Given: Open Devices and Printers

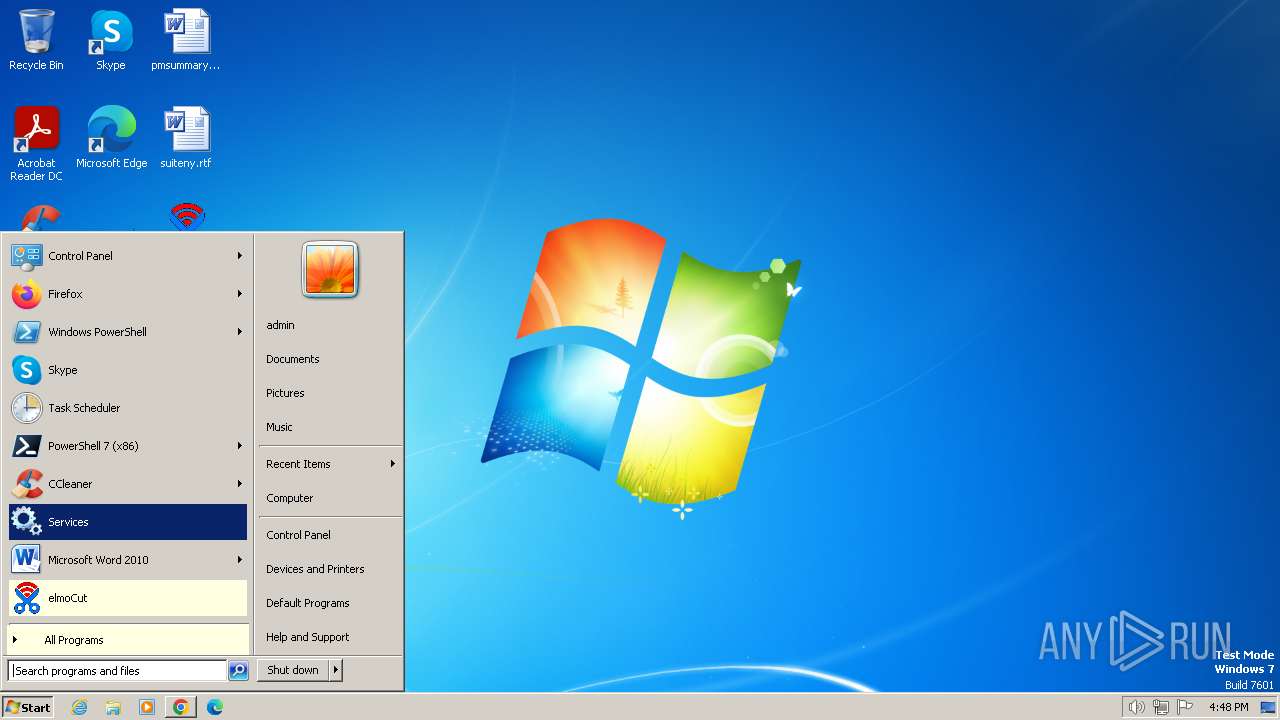Looking at the screenshot, I should pos(315,569).
